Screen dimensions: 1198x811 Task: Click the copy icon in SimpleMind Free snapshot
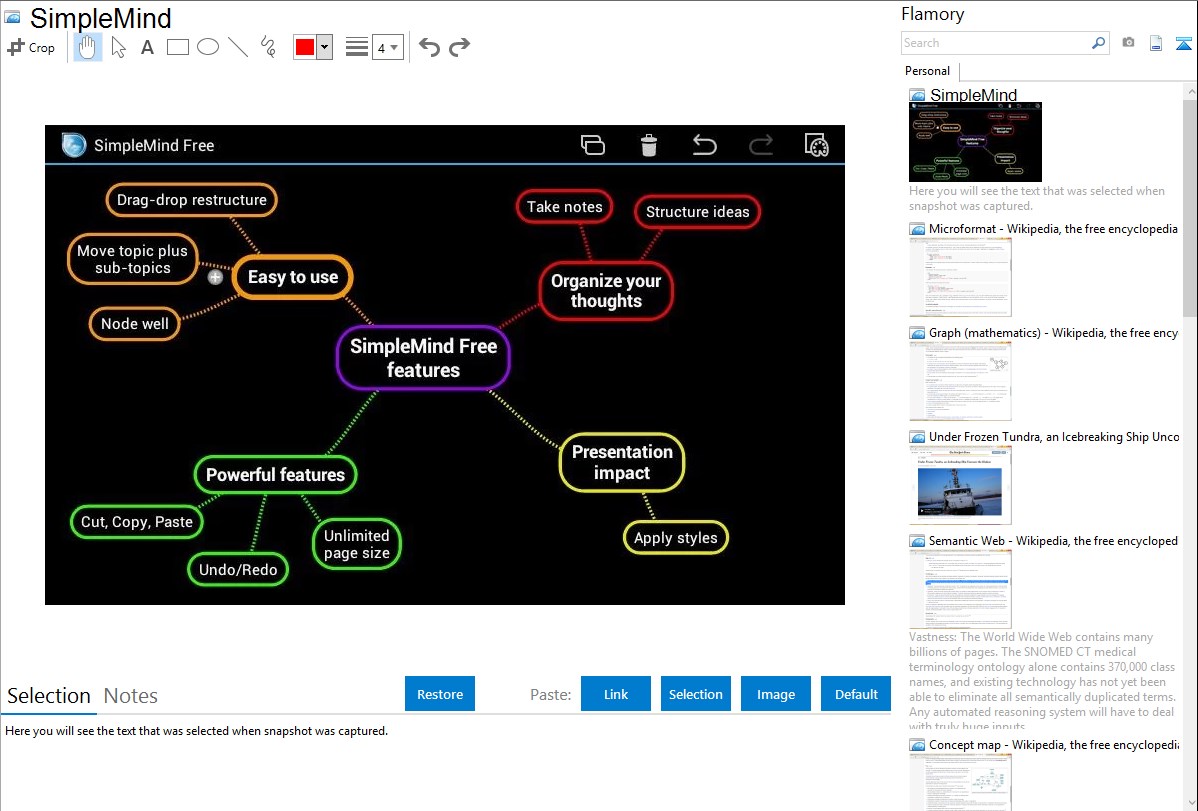593,144
